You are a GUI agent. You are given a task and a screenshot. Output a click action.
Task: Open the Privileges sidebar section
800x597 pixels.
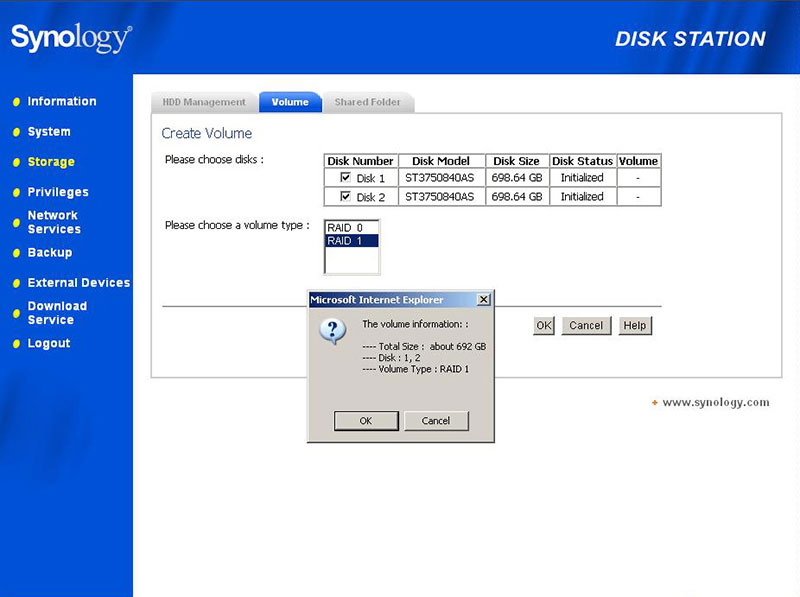(58, 192)
